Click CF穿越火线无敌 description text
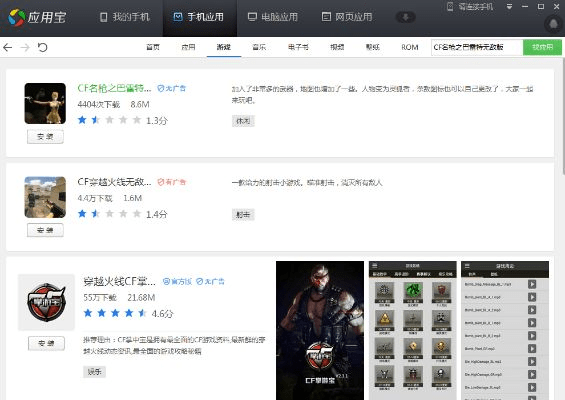565x400 pixels. coord(307,183)
